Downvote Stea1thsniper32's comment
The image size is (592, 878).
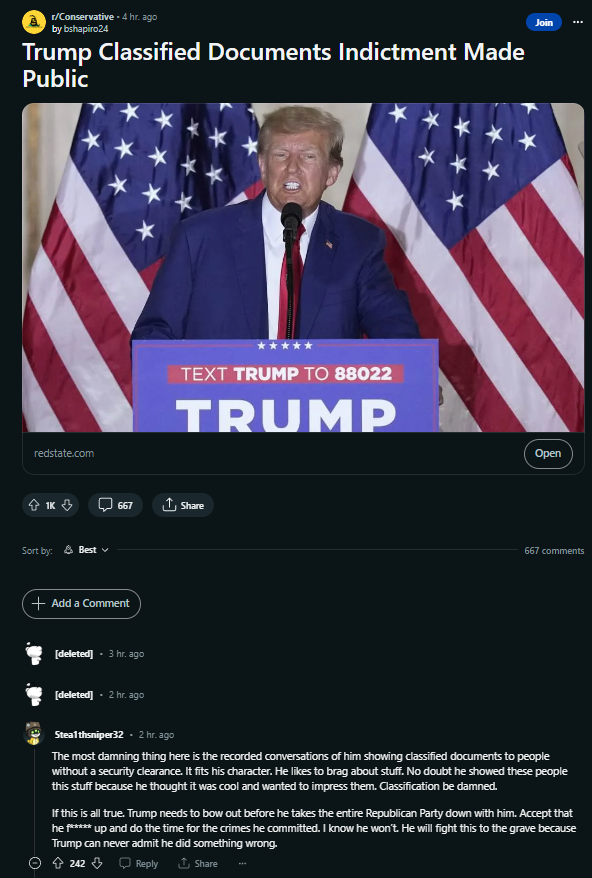[96, 863]
